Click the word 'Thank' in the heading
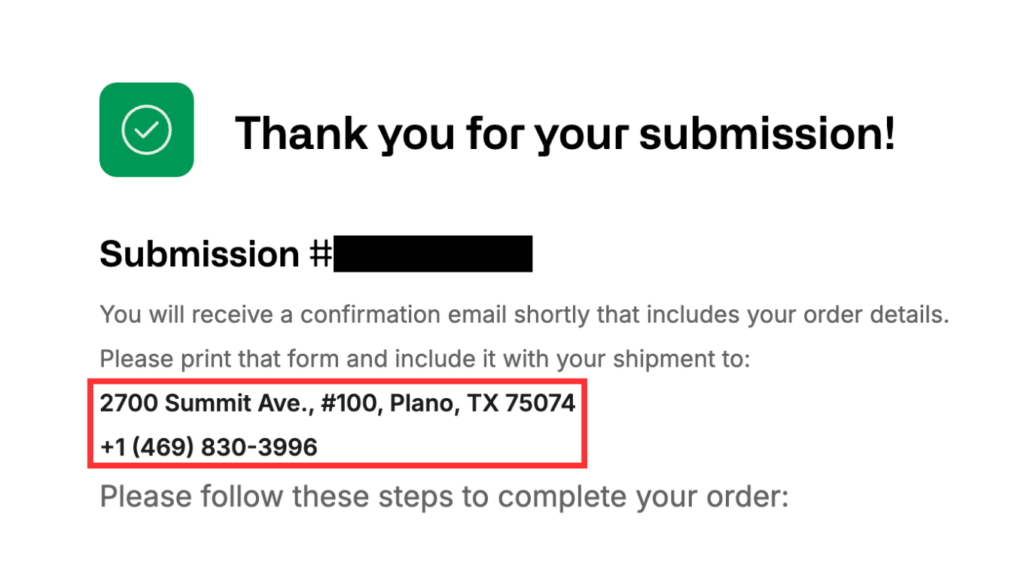Image resolution: width=1024 pixels, height=587 pixels. coord(302,134)
